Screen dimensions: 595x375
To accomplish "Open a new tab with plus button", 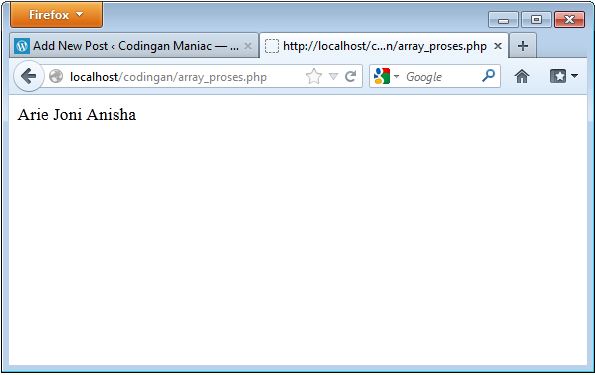I will pyautogui.click(x=523, y=46).
